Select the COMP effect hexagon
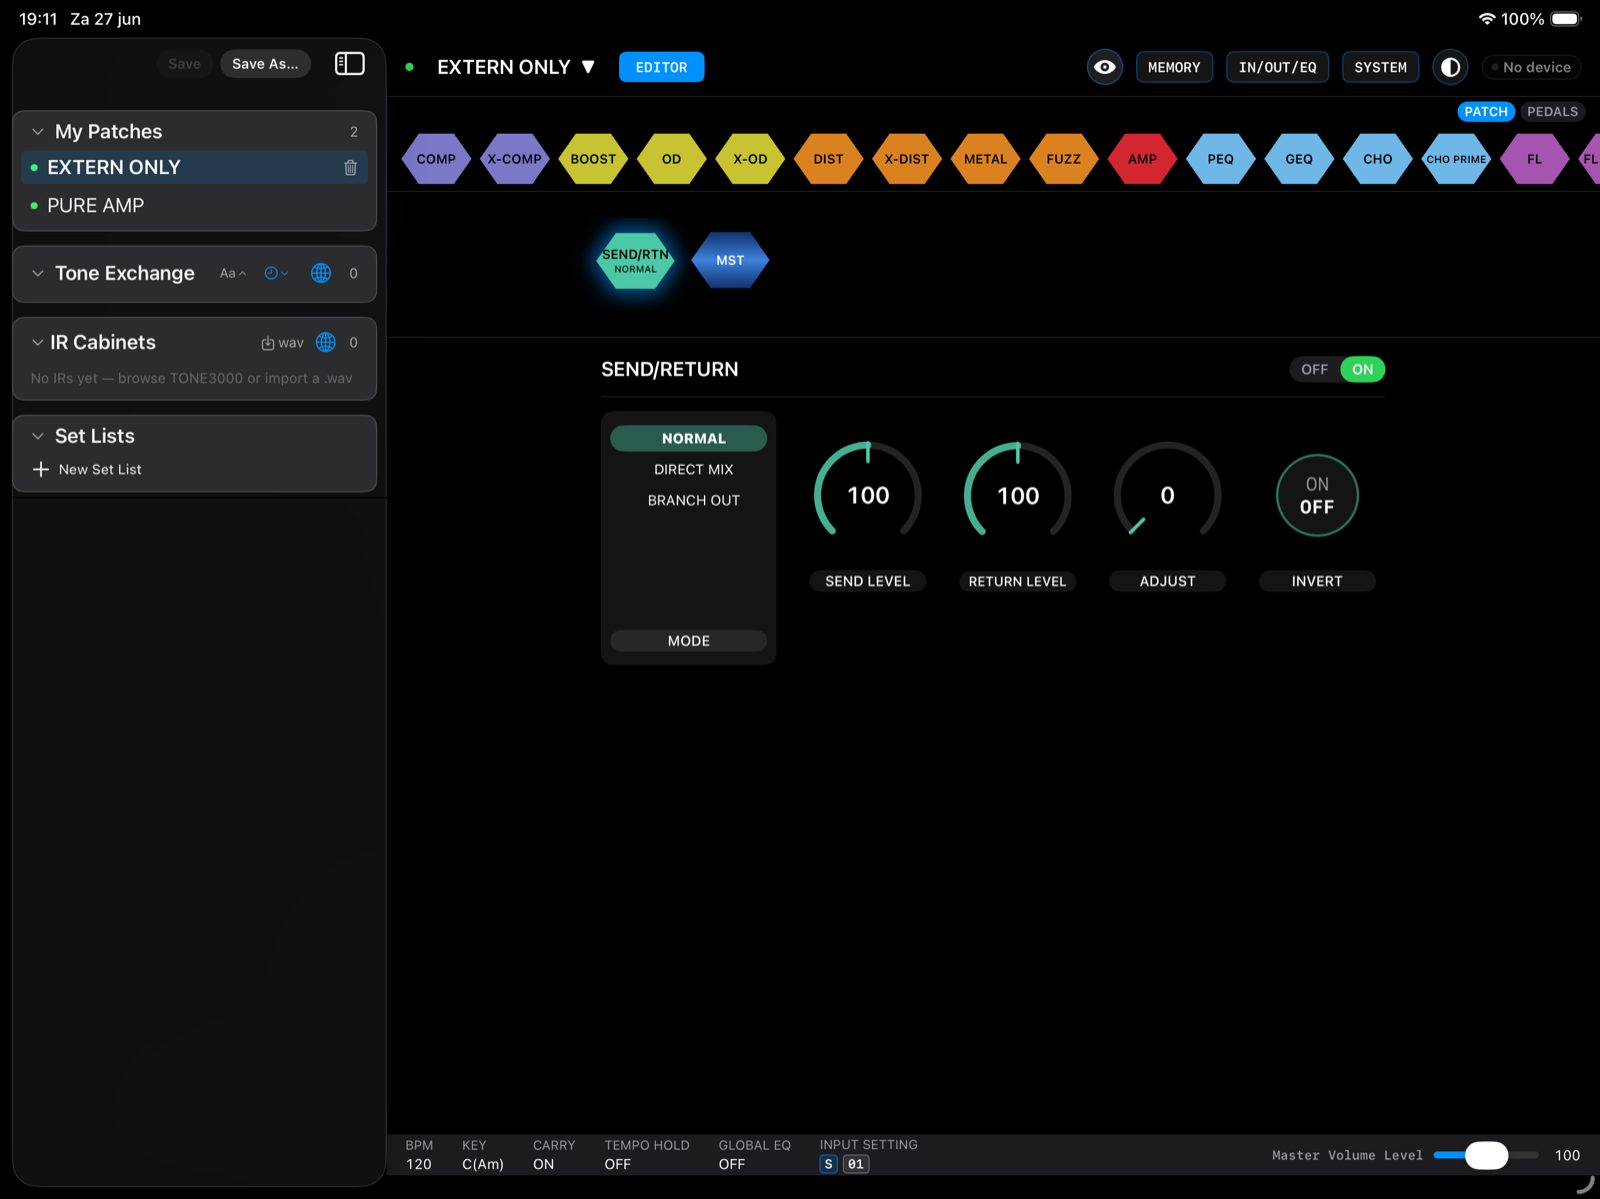The width and height of the screenshot is (1600, 1199). click(x=436, y=159)
